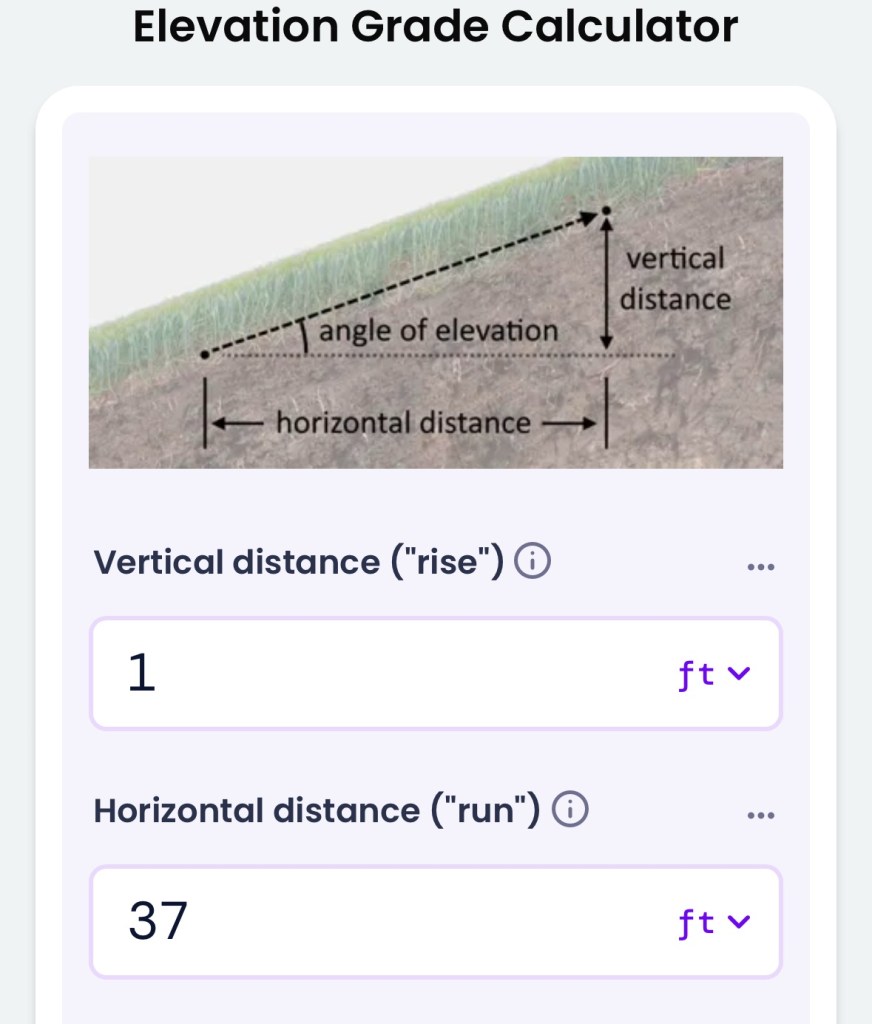Click the vertical double-headed arrow in diagram

[x=606, y=285]
